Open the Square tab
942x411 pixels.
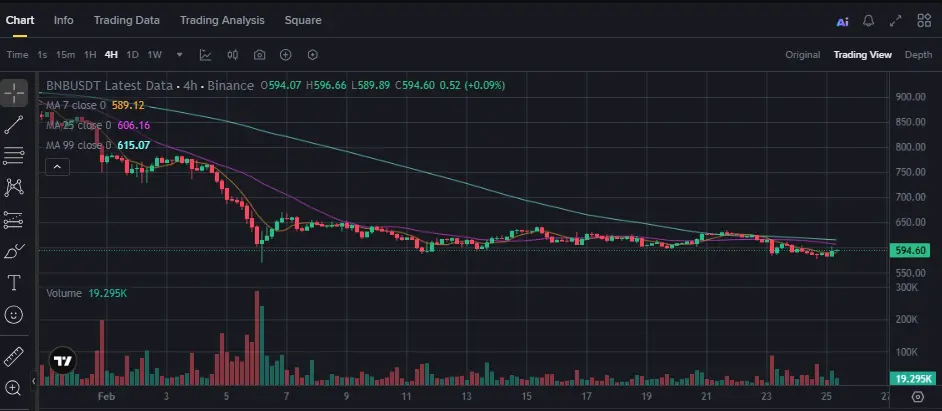303,20
